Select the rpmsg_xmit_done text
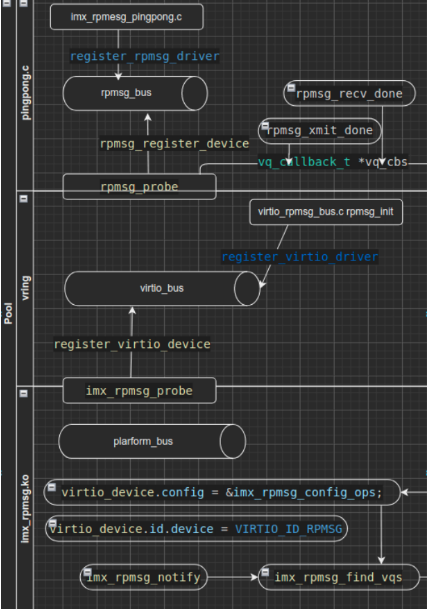This screenshot has height=609, width=427. pos(319,130)
